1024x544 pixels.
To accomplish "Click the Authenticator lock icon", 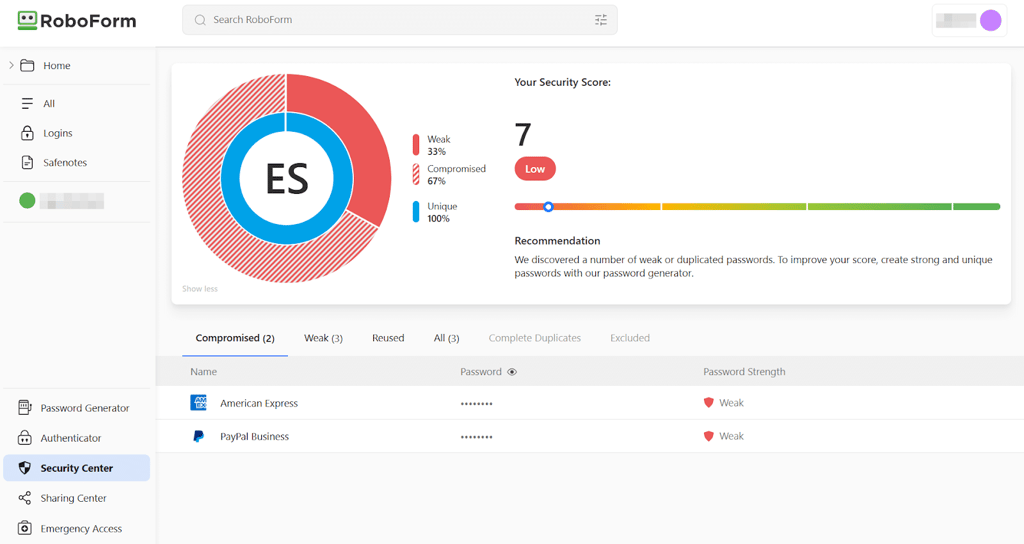I will [x=24, y=438].
